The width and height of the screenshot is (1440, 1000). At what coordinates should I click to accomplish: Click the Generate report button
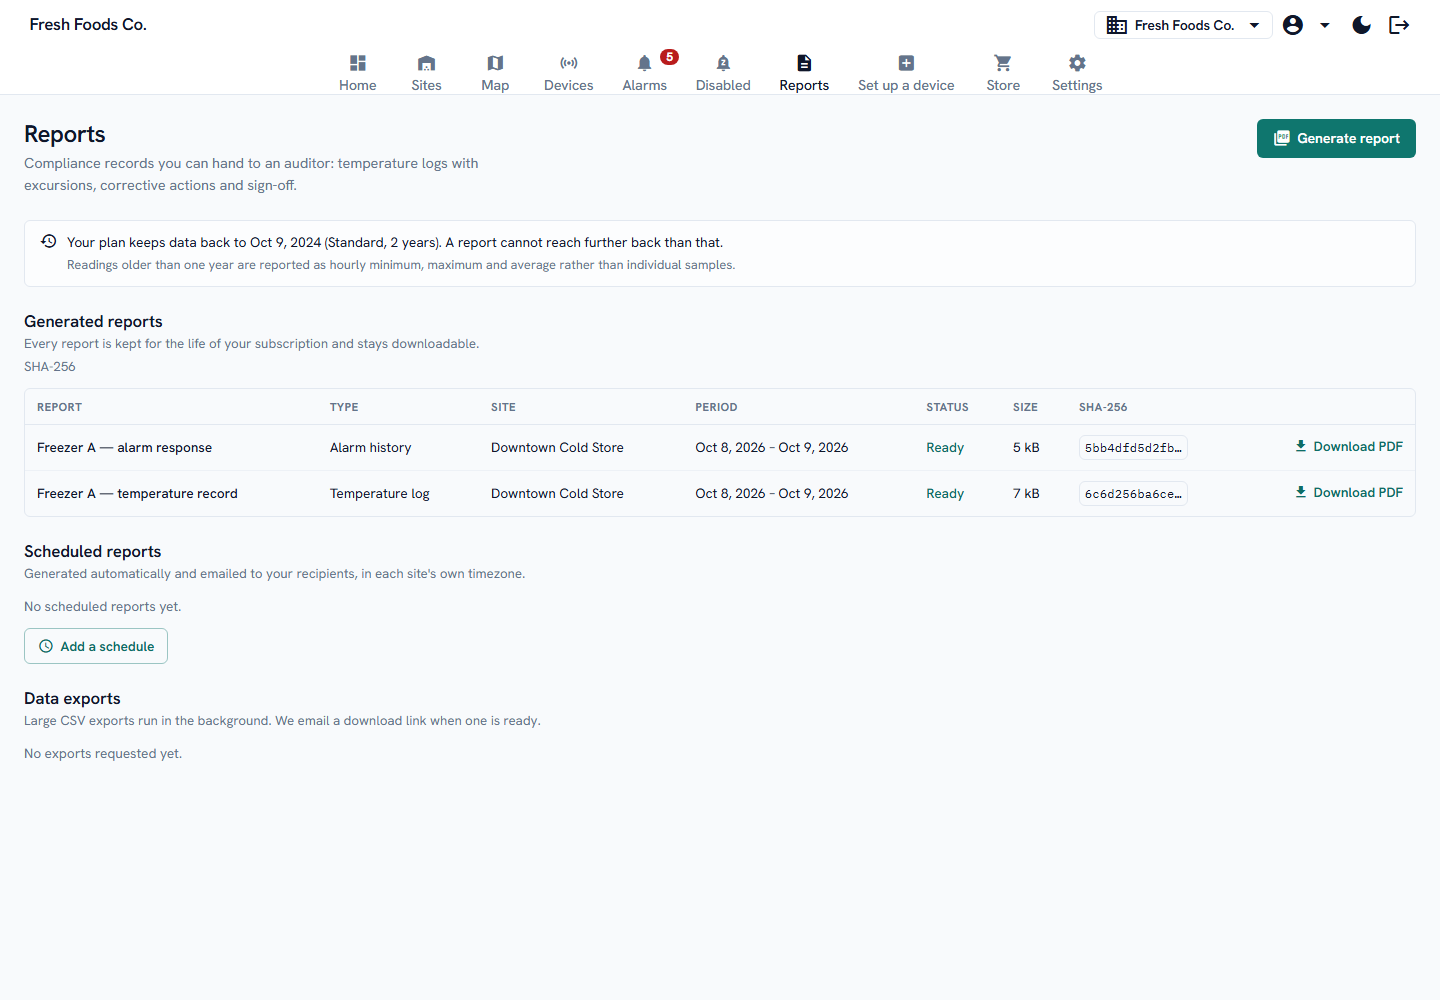(1336, 138)
